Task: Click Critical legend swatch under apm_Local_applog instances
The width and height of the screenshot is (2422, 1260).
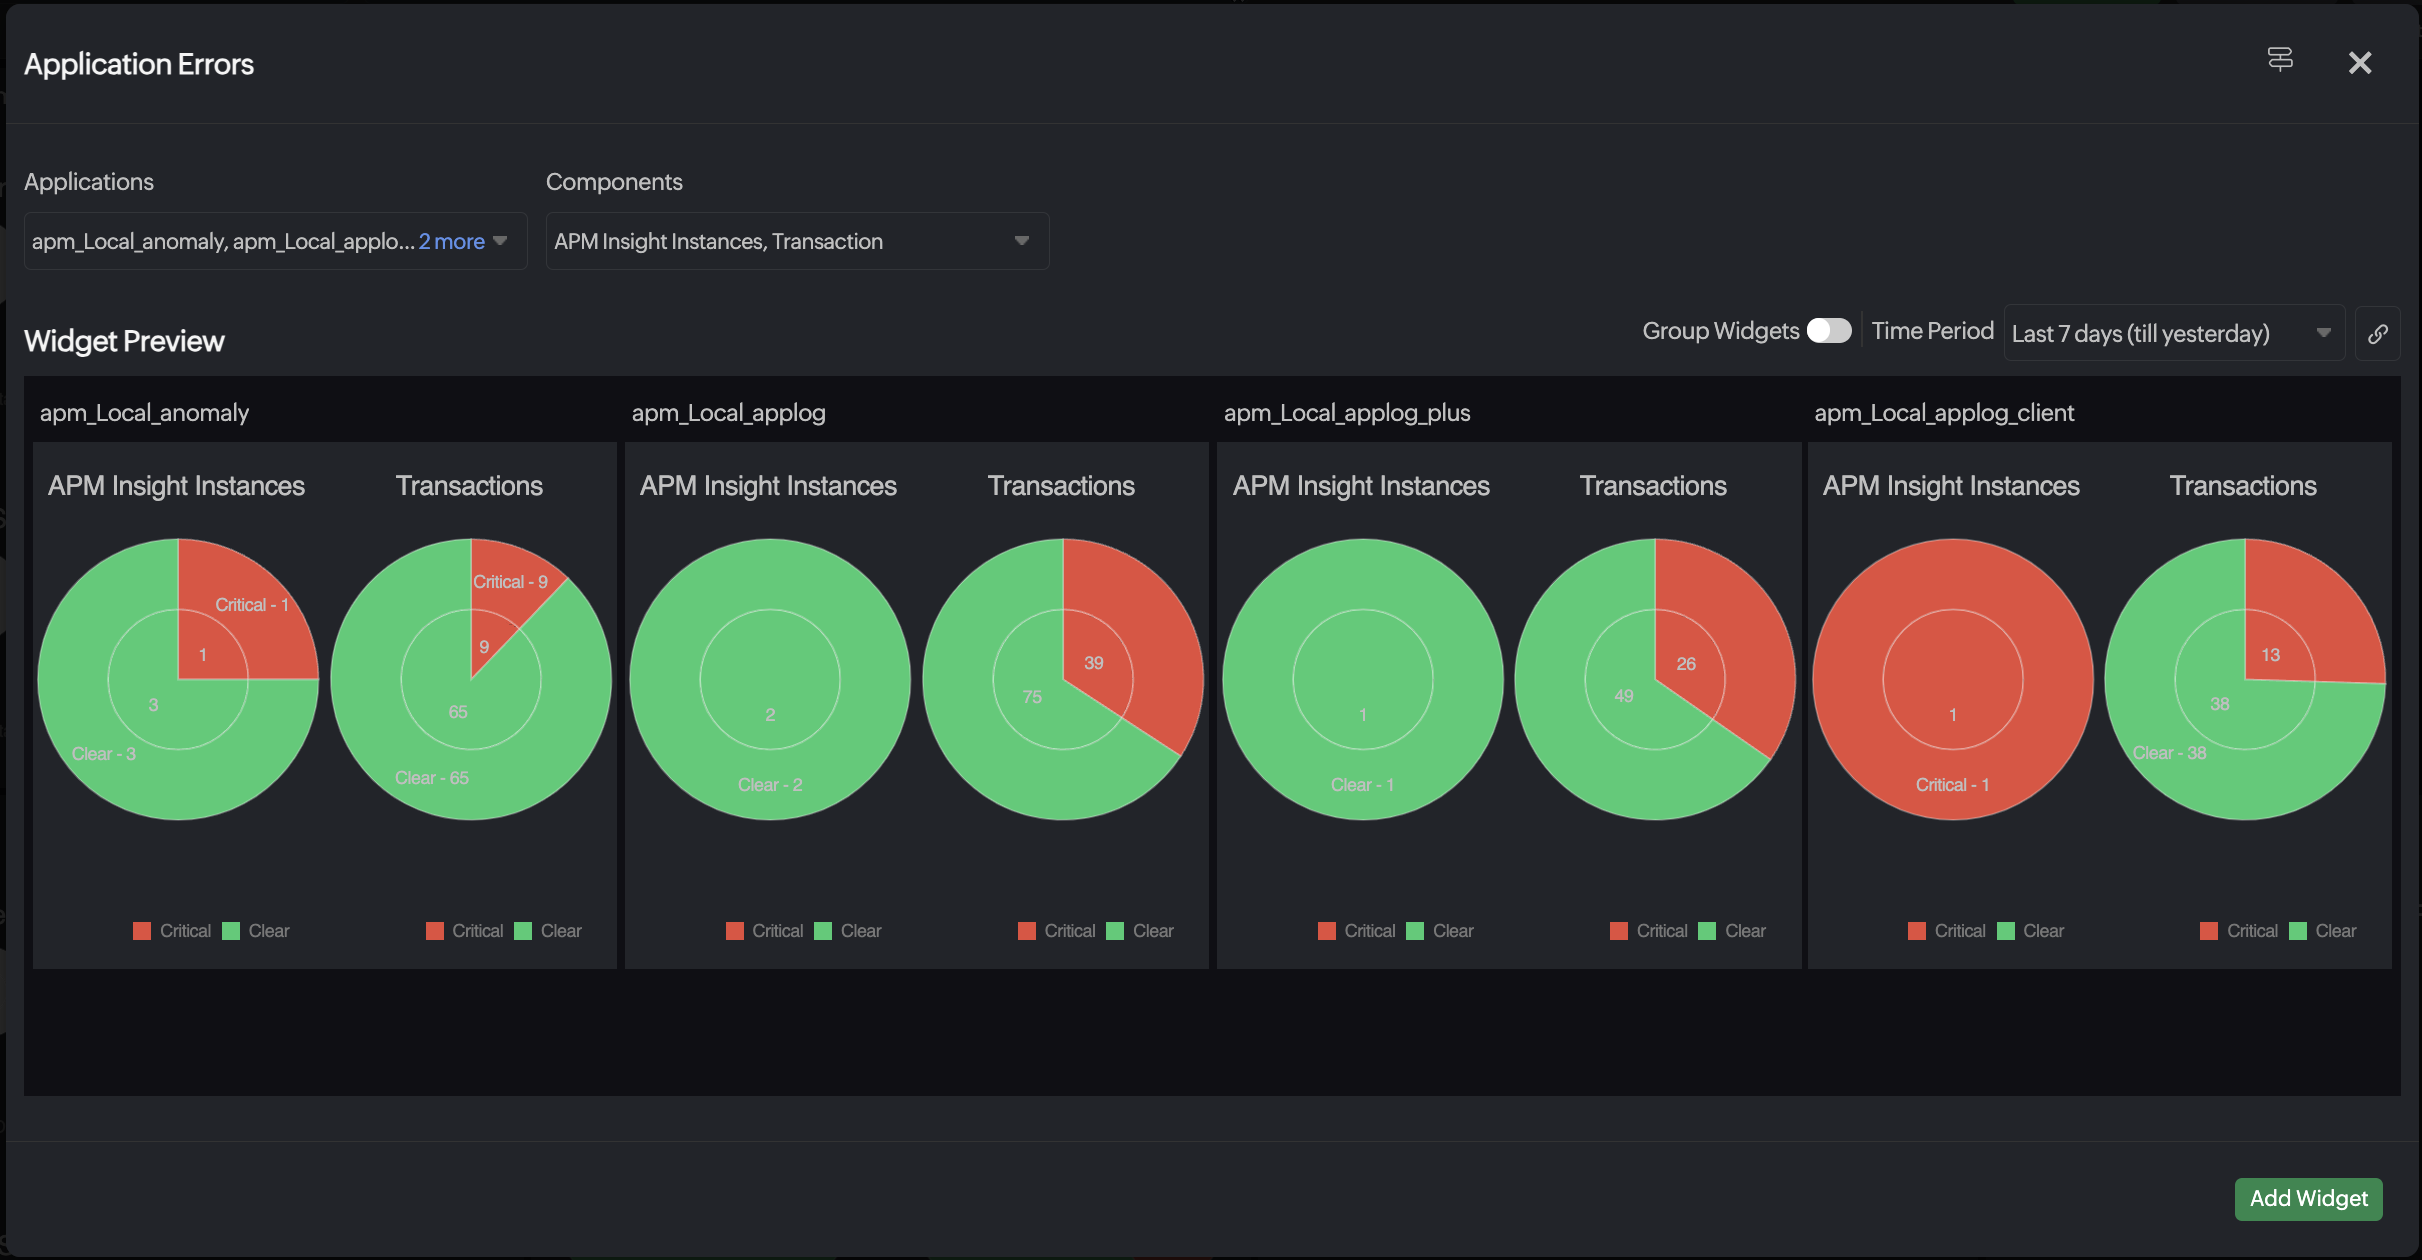Action: (735, 931)
